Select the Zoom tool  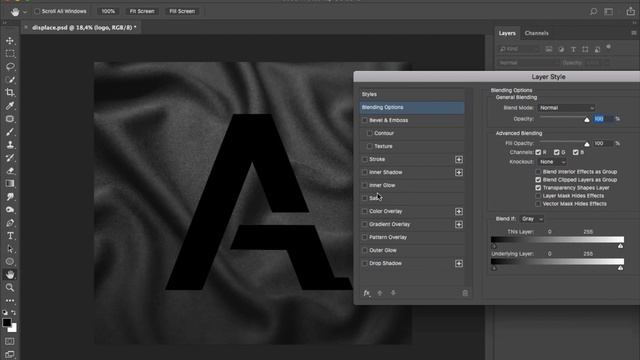pyautogui.click(x=10, y=288)
